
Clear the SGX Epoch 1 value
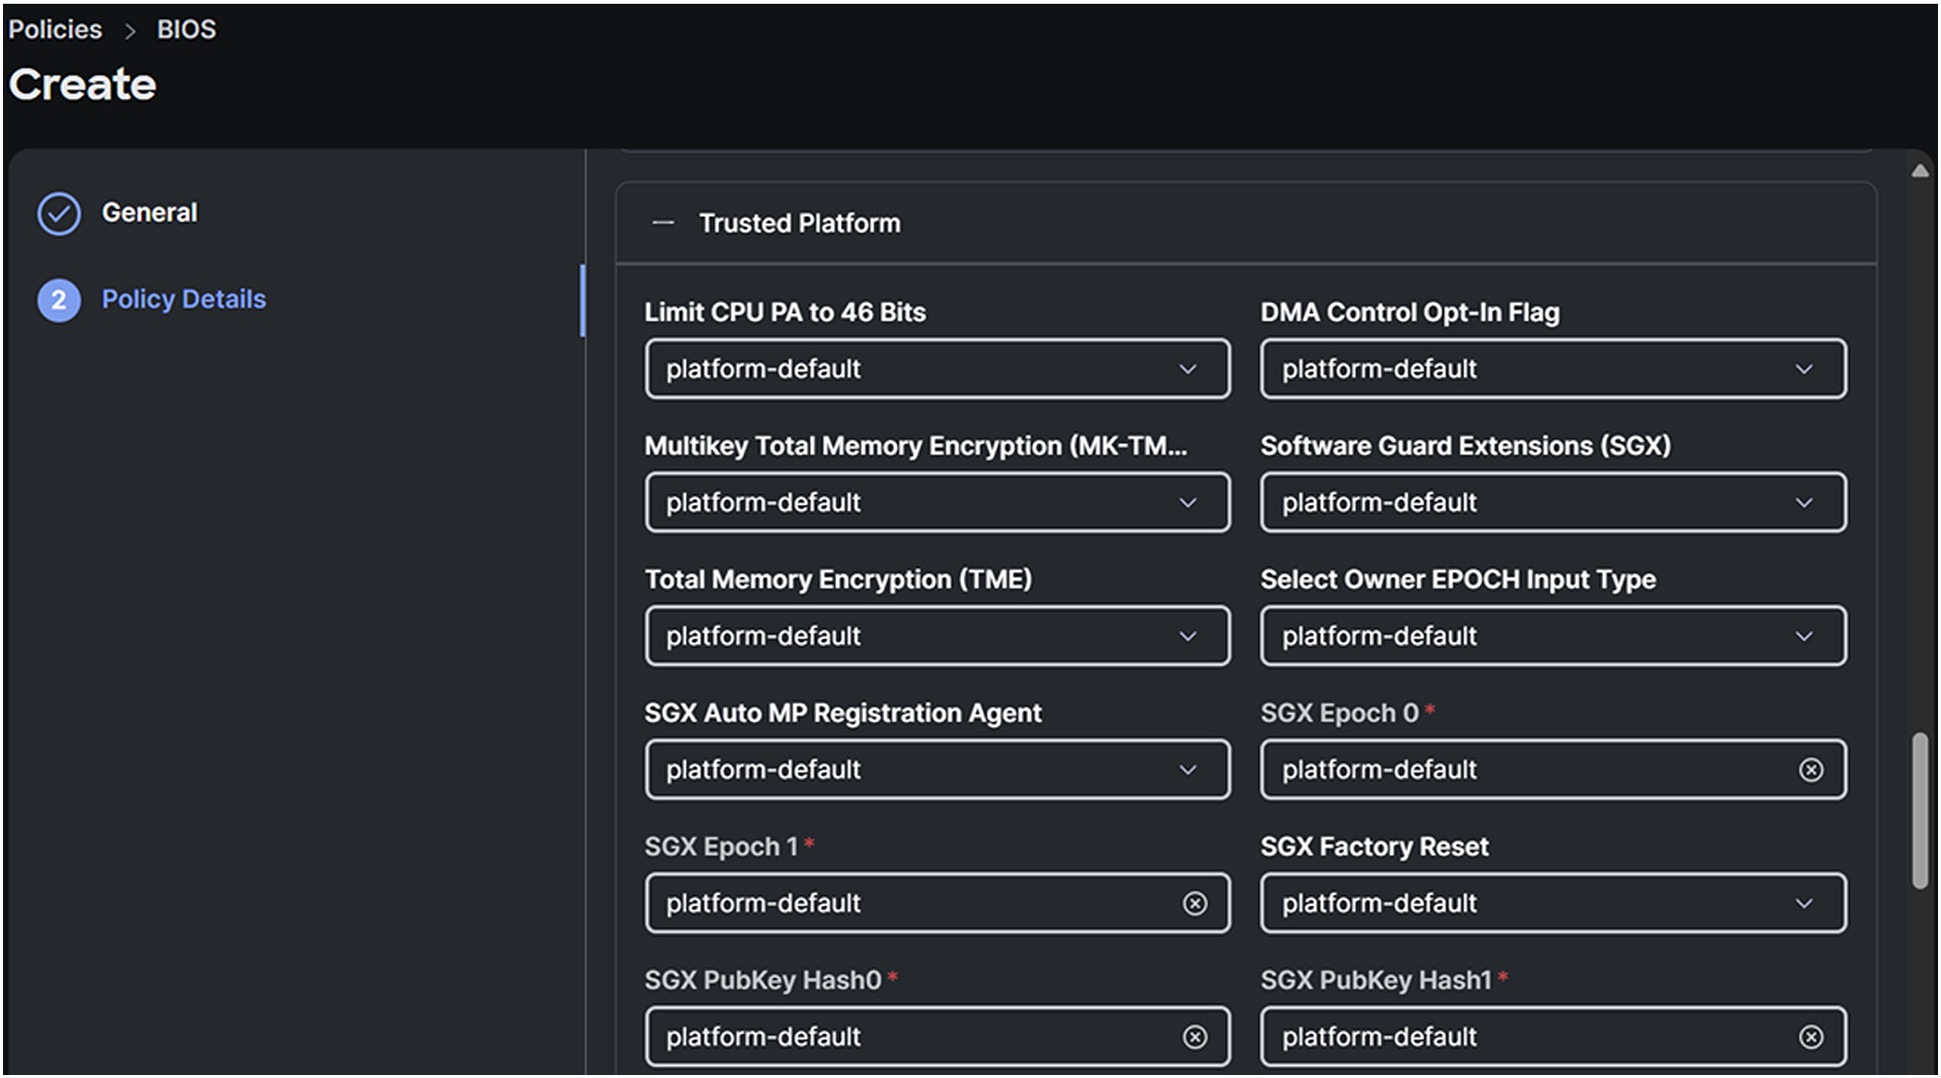(1196, 904)
